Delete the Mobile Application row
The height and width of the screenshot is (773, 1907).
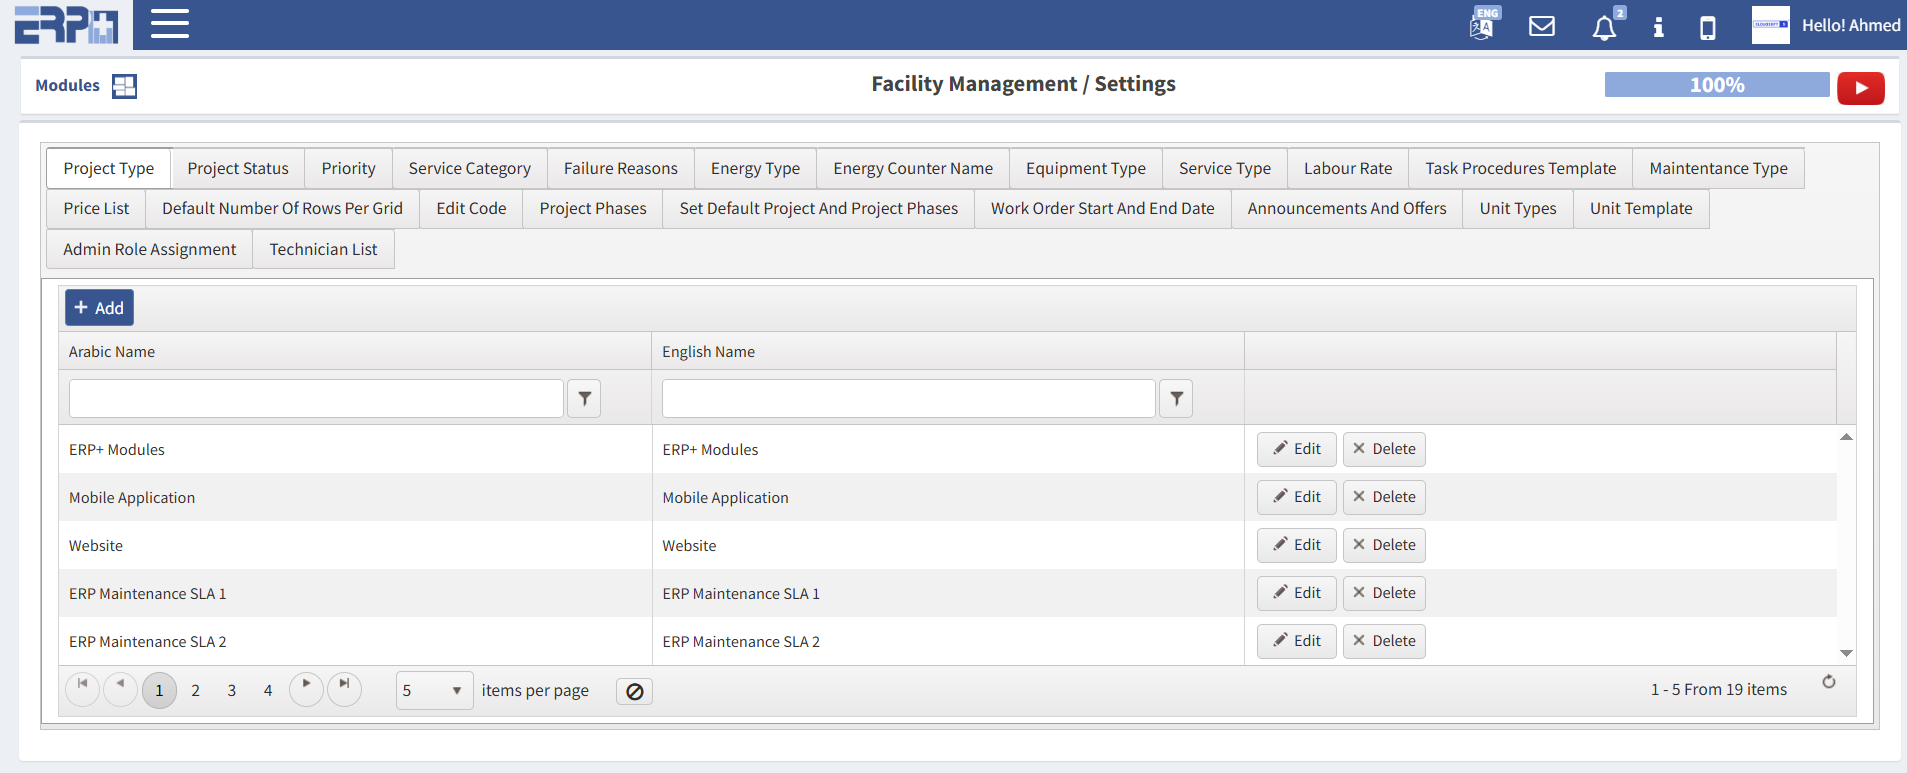pyautogui.click(x=1383, y=497)
